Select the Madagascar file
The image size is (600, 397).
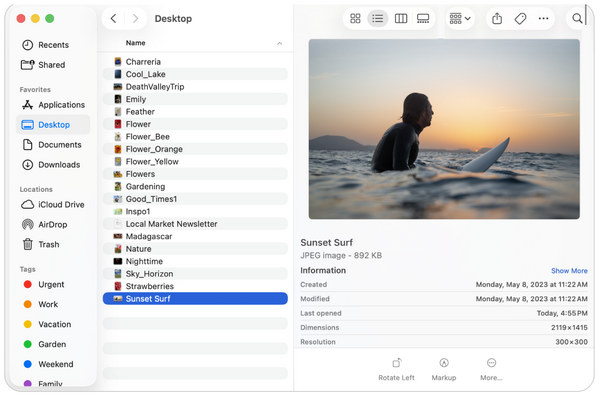195,236
